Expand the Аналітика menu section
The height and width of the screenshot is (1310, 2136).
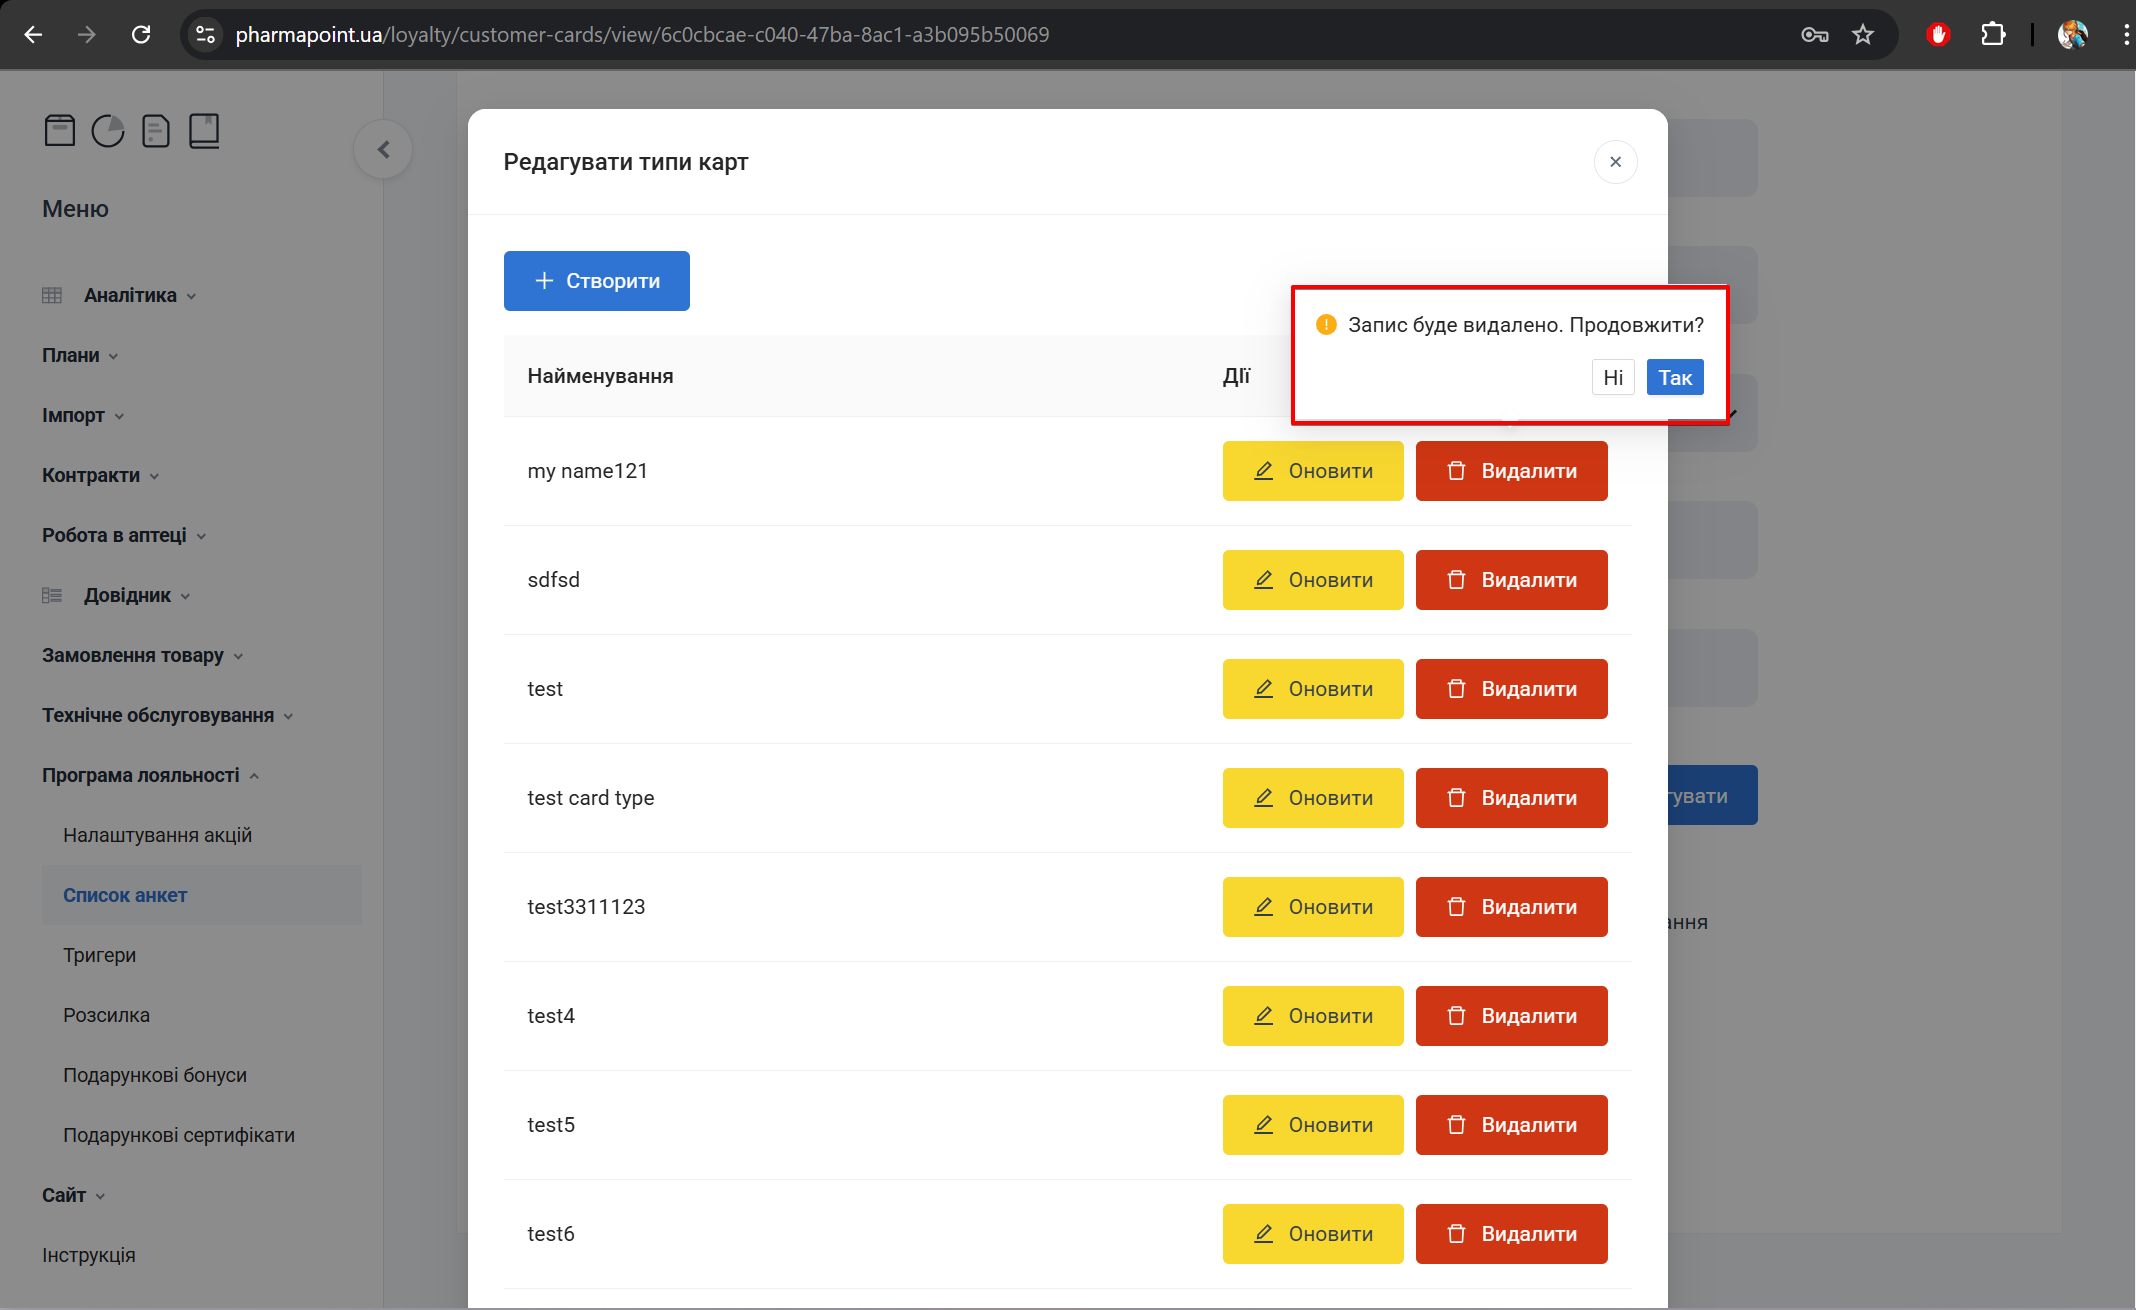coord(130,295)
